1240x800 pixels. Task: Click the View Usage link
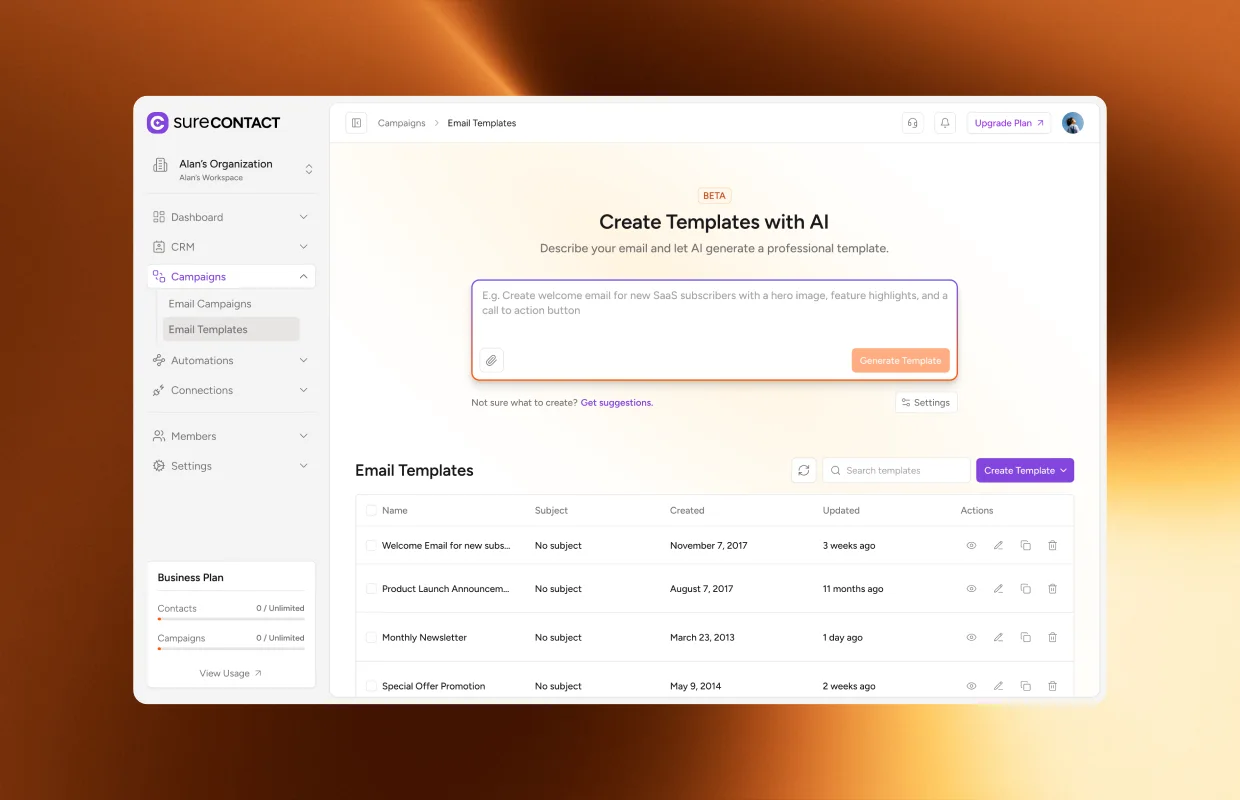(x=231, y=673)
